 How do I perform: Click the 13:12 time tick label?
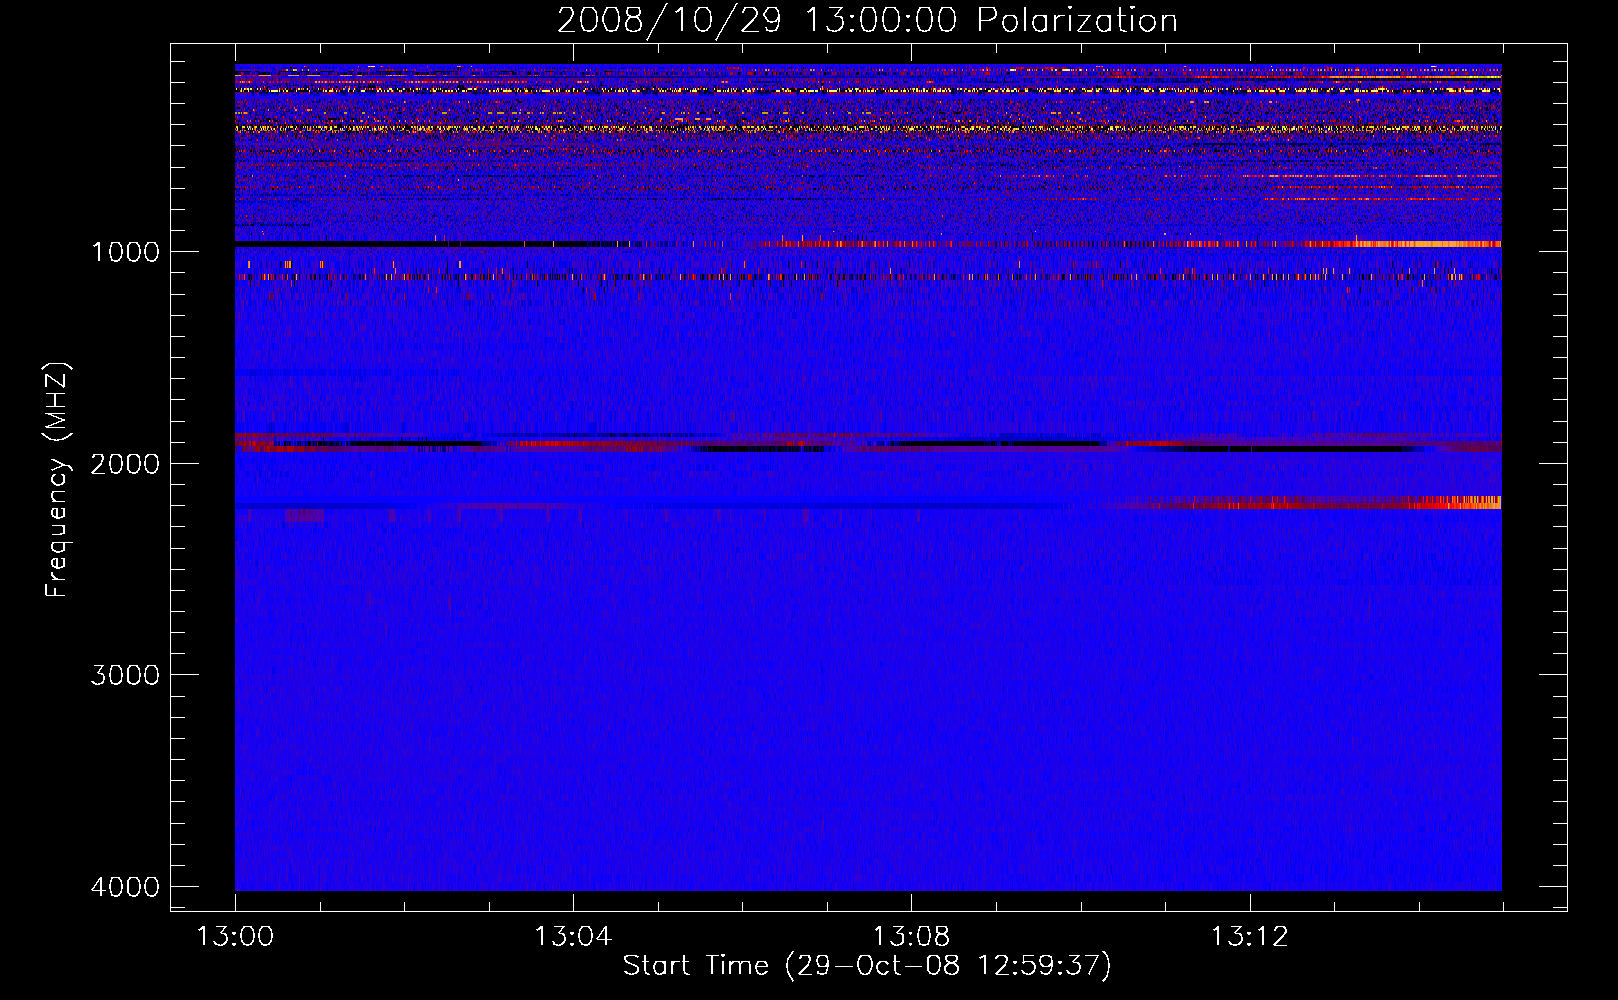[x=1249, y=937]
